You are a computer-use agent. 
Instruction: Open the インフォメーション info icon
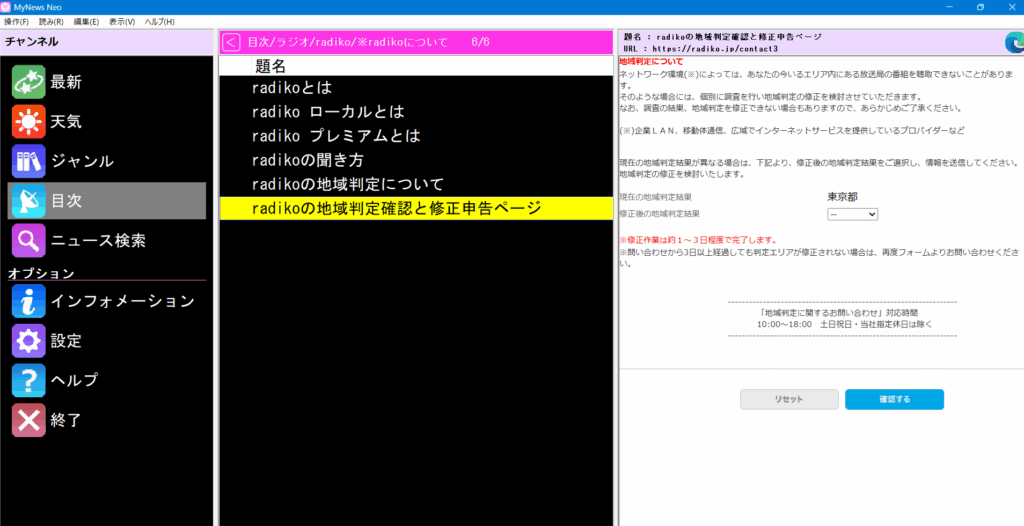pos(28,301)
